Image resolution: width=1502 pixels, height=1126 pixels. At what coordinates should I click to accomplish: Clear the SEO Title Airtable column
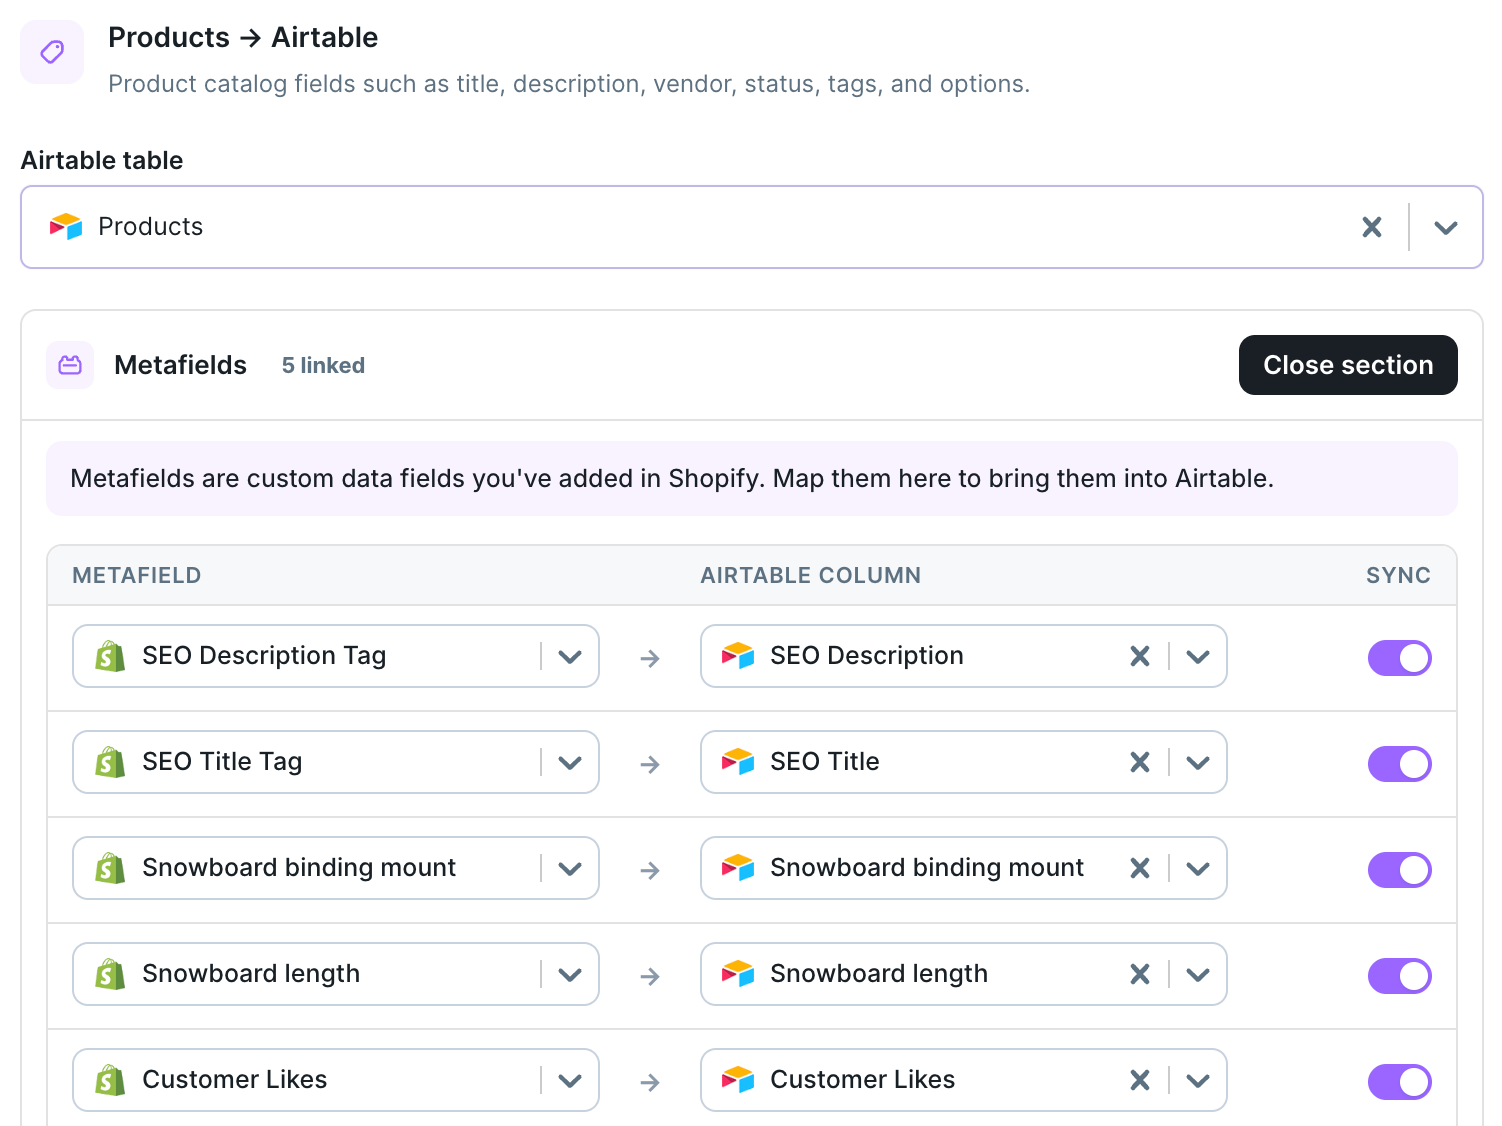click(x=1140, y=762)
